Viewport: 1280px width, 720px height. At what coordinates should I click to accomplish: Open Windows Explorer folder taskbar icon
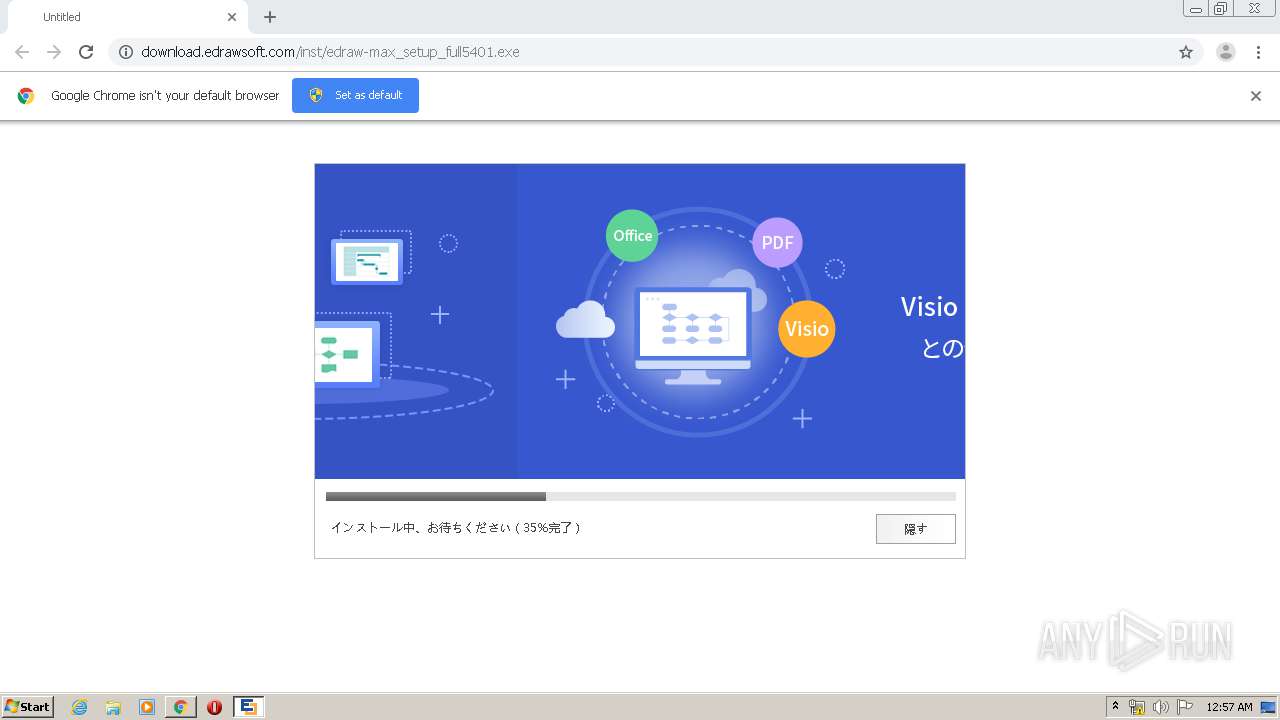click(113, 707)
